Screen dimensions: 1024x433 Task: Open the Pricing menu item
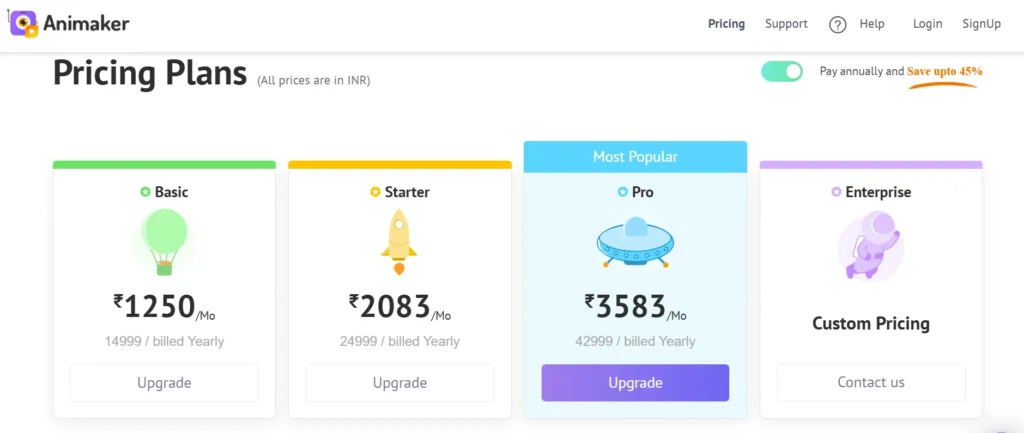pyautogui.click(x=726, y=24)
